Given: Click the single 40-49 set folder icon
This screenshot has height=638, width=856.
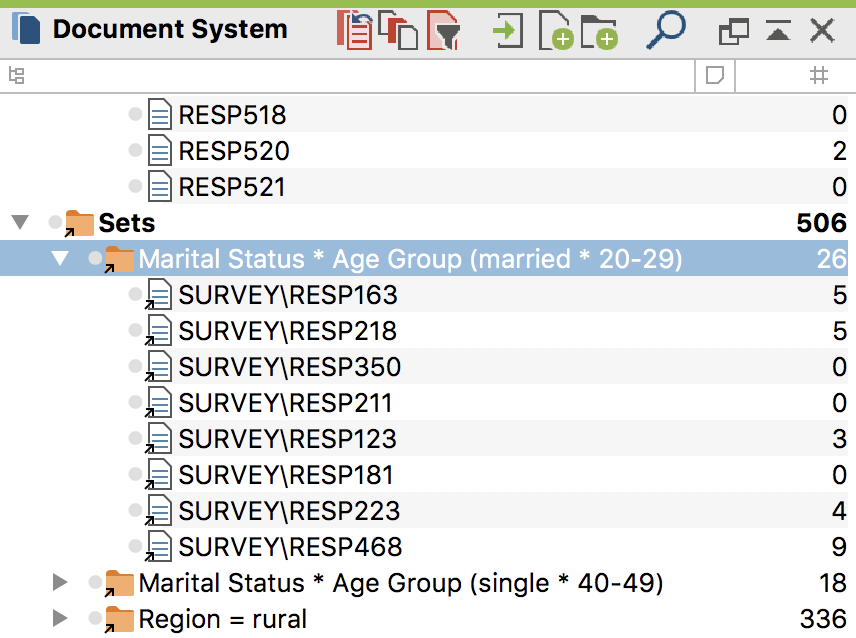Looking at the screenshot, I should tap(118, 583).
